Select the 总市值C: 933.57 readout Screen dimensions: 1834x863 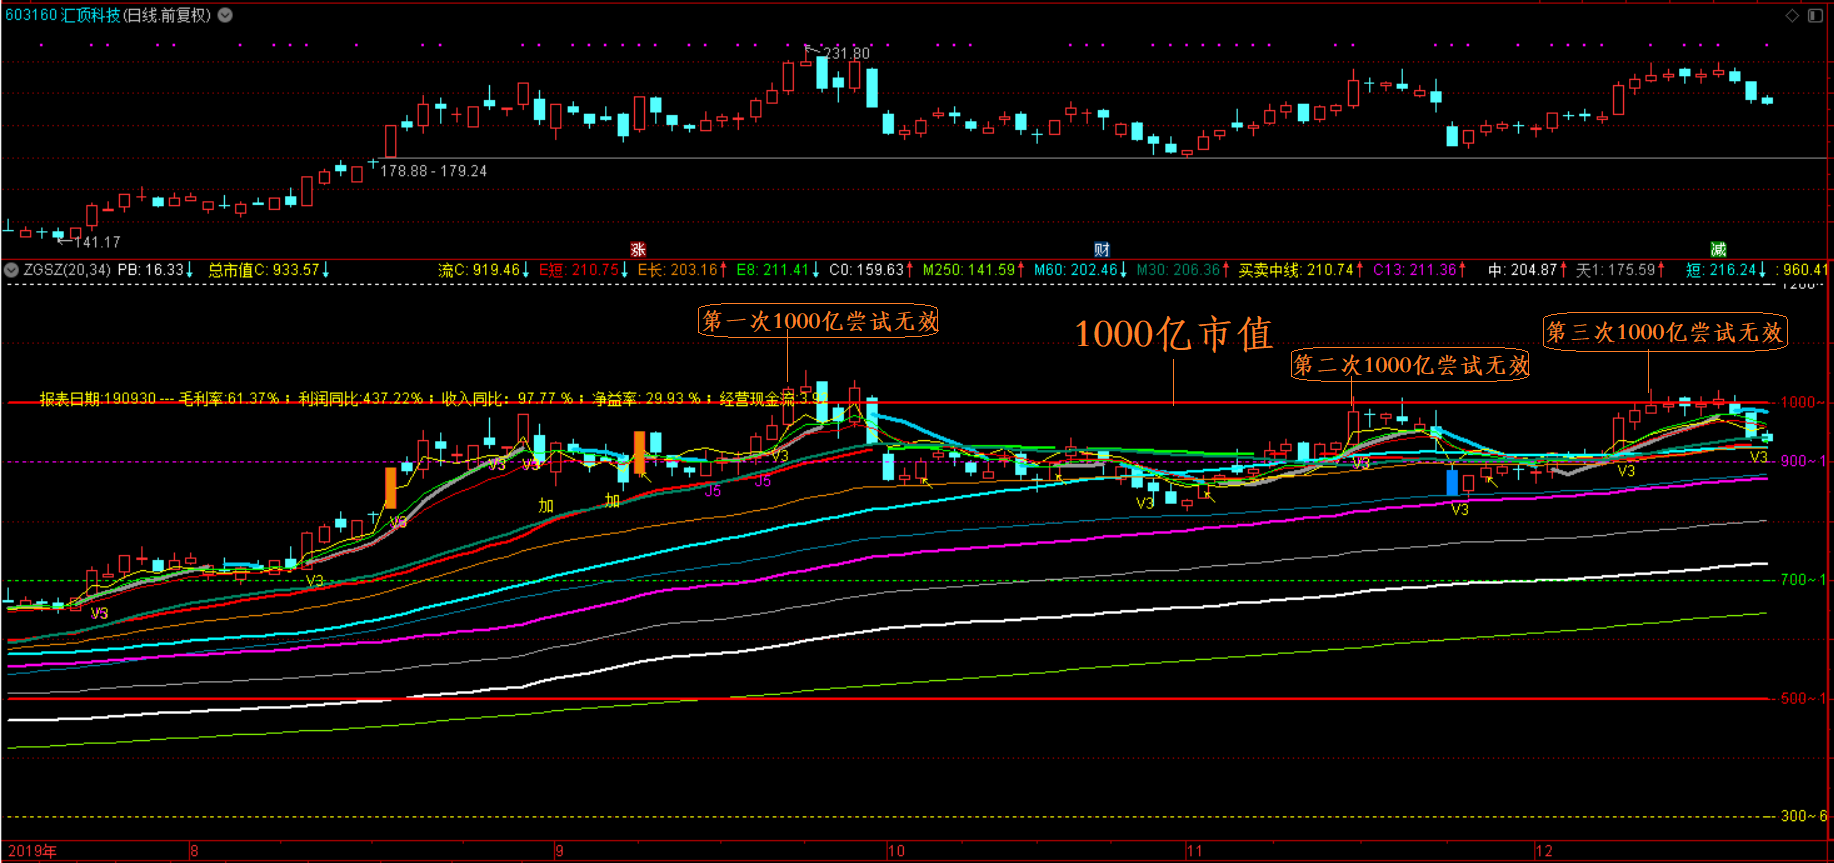click(268, 270)
